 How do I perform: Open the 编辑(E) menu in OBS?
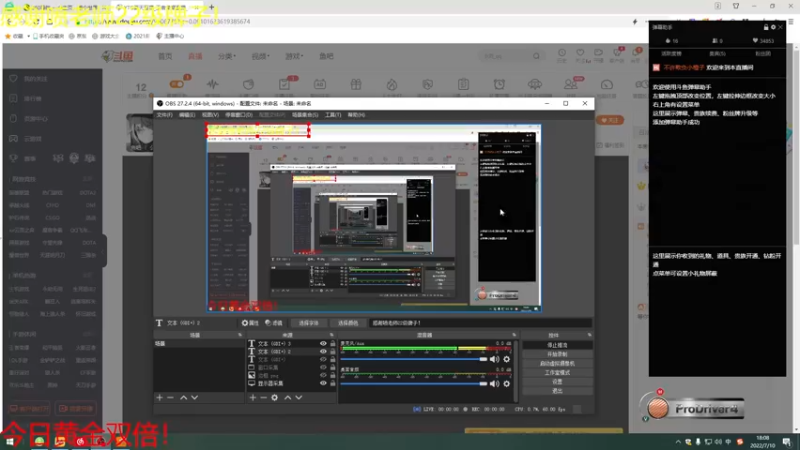187,115
